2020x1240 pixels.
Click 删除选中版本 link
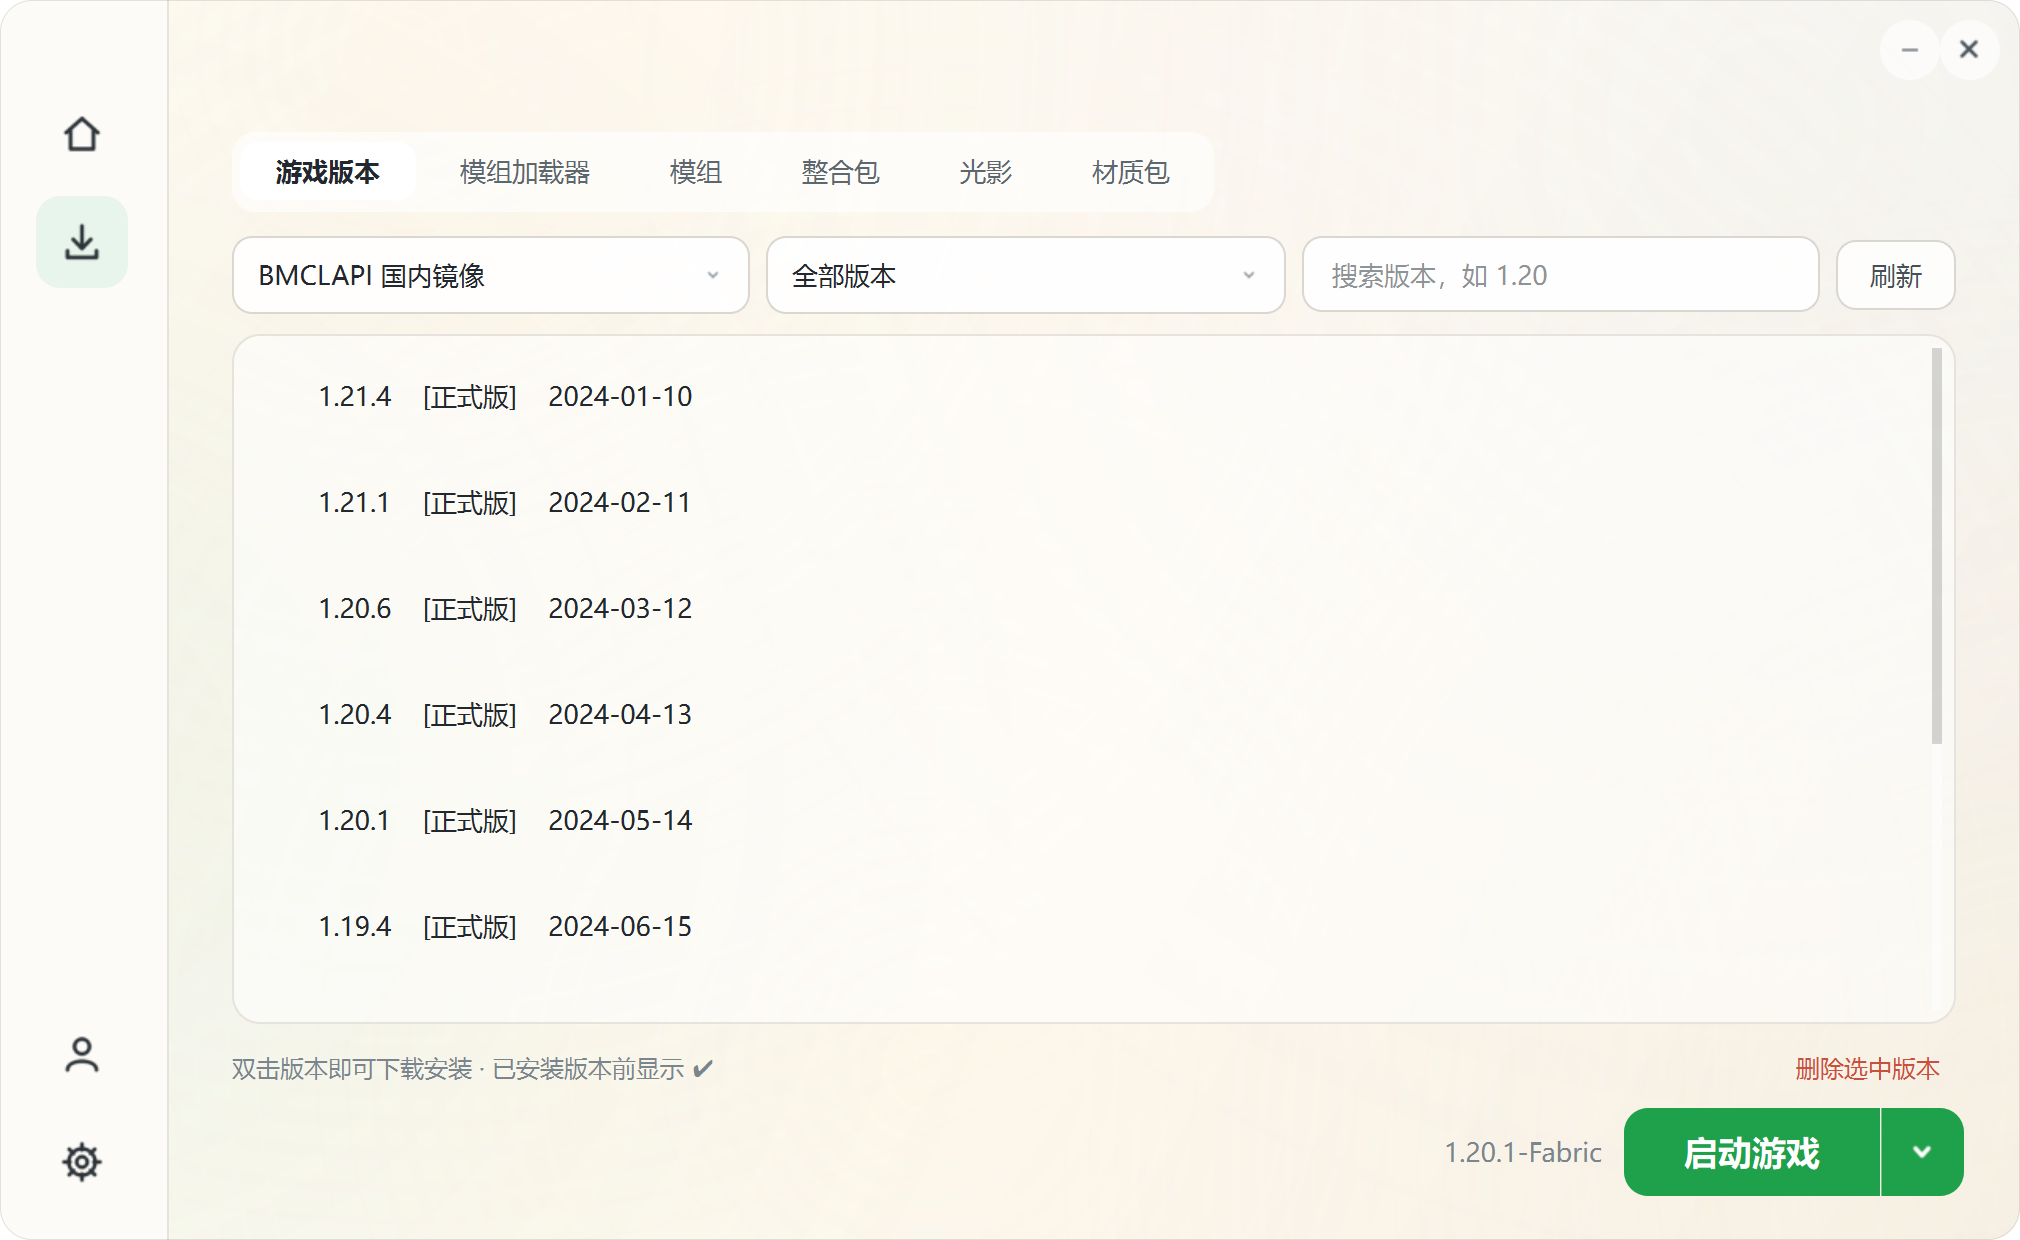(x=1867, y=1069)
